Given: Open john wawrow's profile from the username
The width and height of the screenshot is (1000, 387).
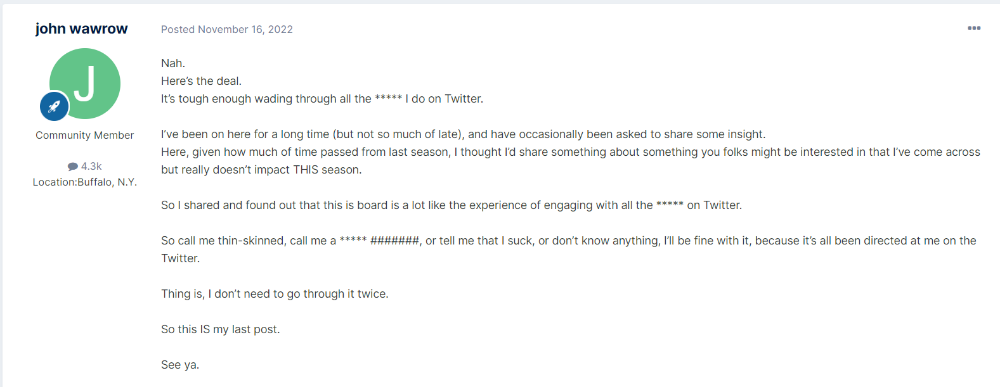Looking at the screenshot, I should [x=82, y=29].
